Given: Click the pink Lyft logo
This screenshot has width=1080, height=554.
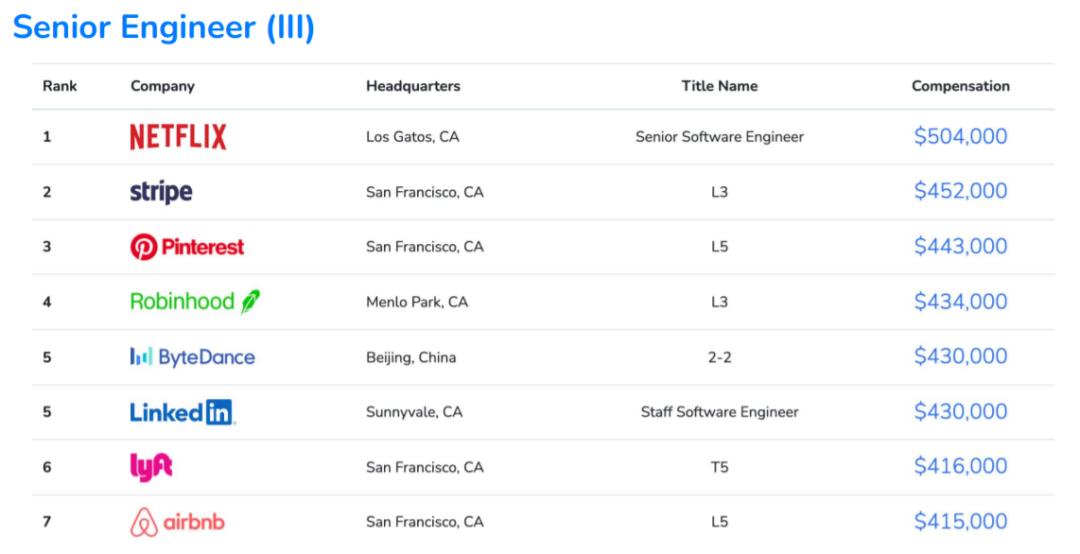Looking at the screenshot, I should pyautogui.click(x=146, y=466).
